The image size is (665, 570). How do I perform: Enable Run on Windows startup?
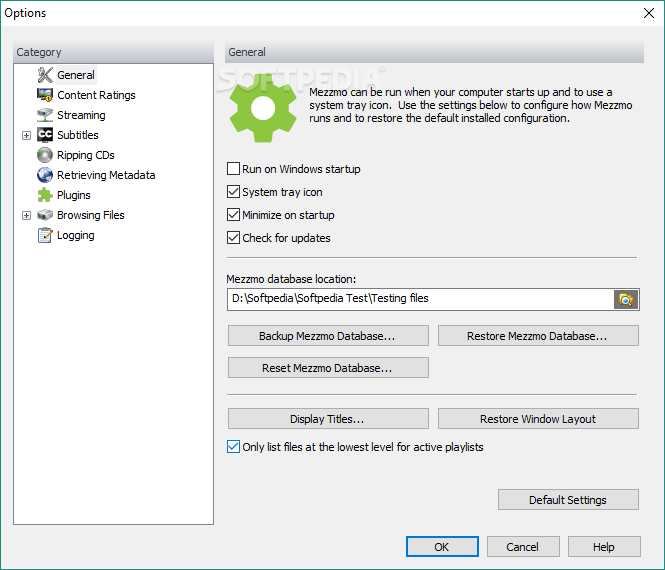point(233,169)
